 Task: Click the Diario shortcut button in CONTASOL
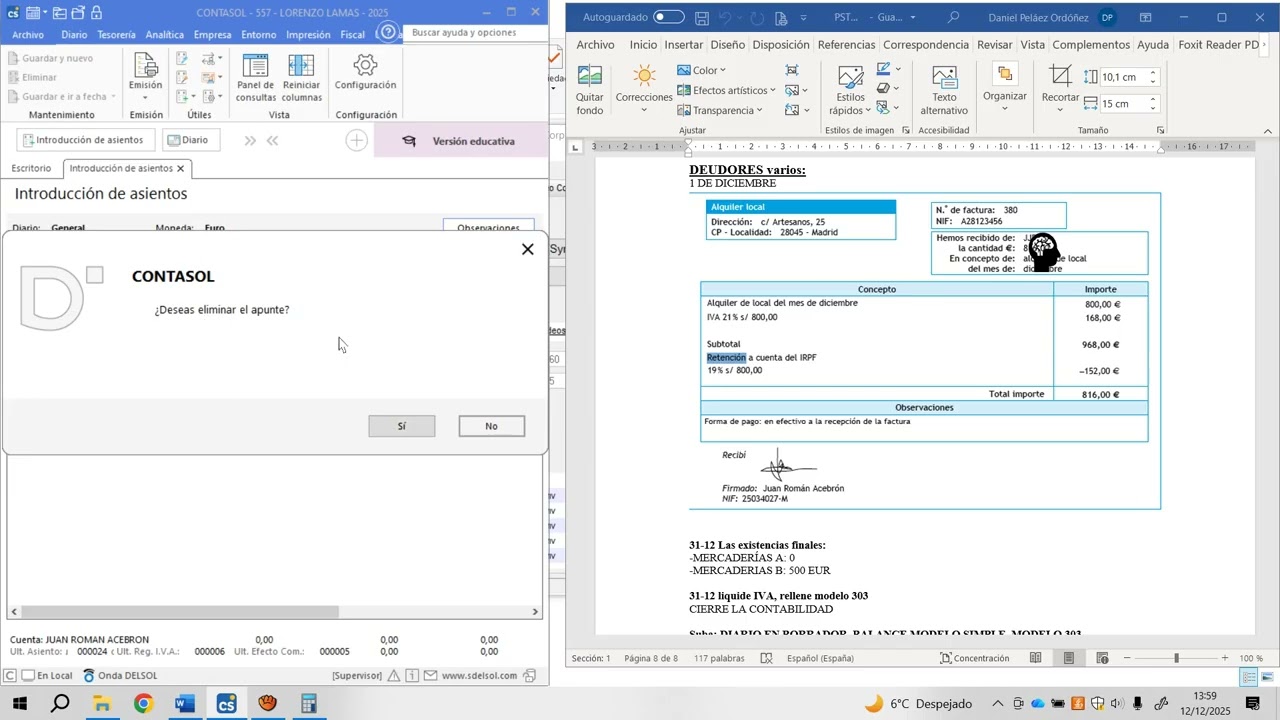tap(190, 141)
